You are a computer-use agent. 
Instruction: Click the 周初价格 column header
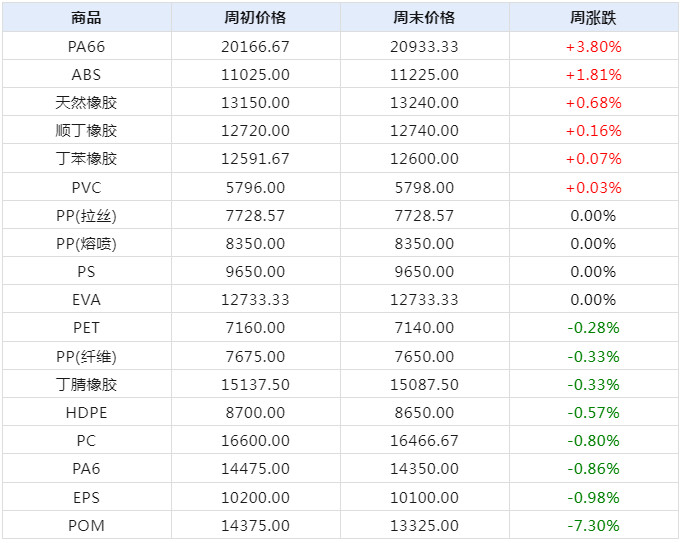click(255, 18)
